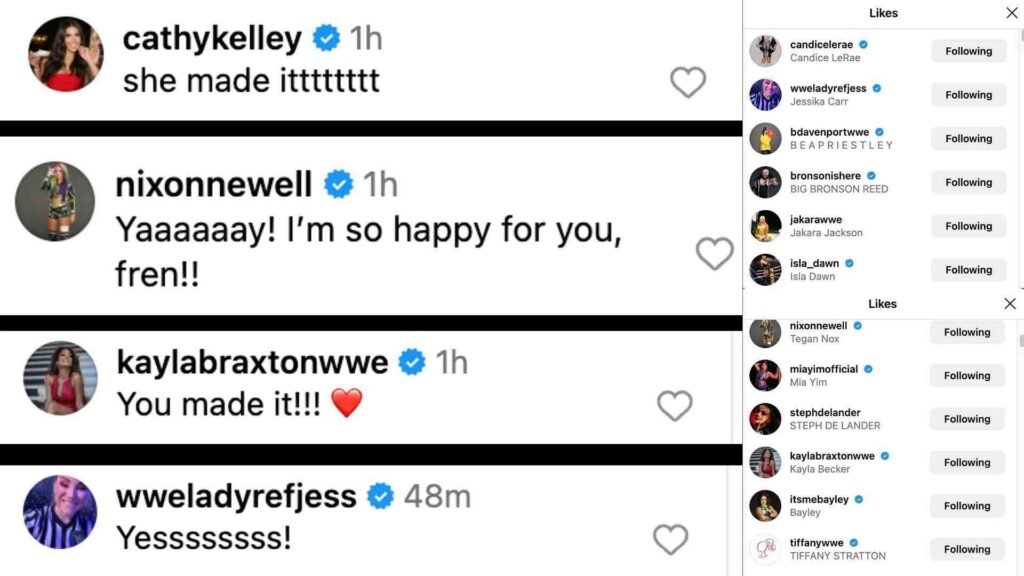View kaylabraxtonwwe's avatar in comments
The height and width of the screenshot is (576, 1024).
(60, 378)
